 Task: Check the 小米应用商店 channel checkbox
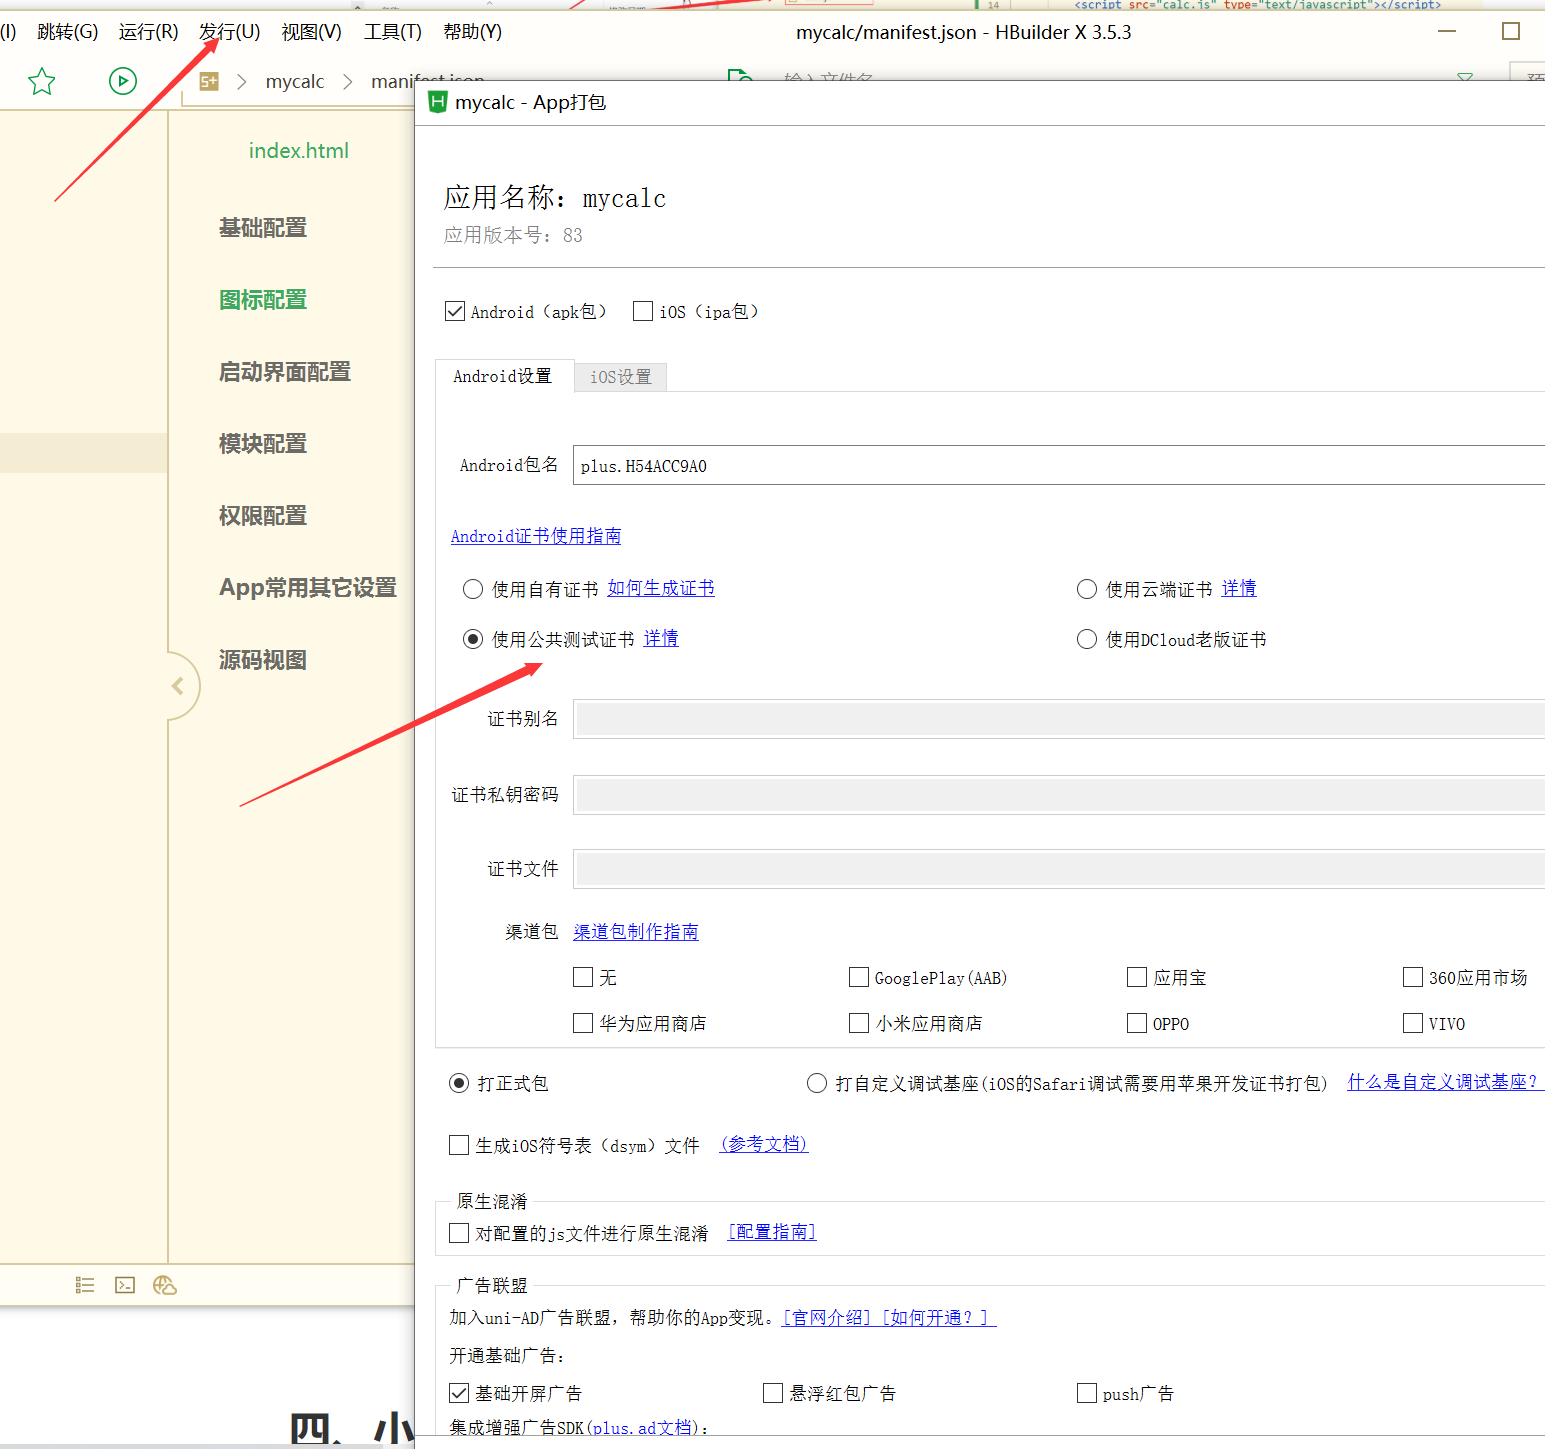point(859,1023)
